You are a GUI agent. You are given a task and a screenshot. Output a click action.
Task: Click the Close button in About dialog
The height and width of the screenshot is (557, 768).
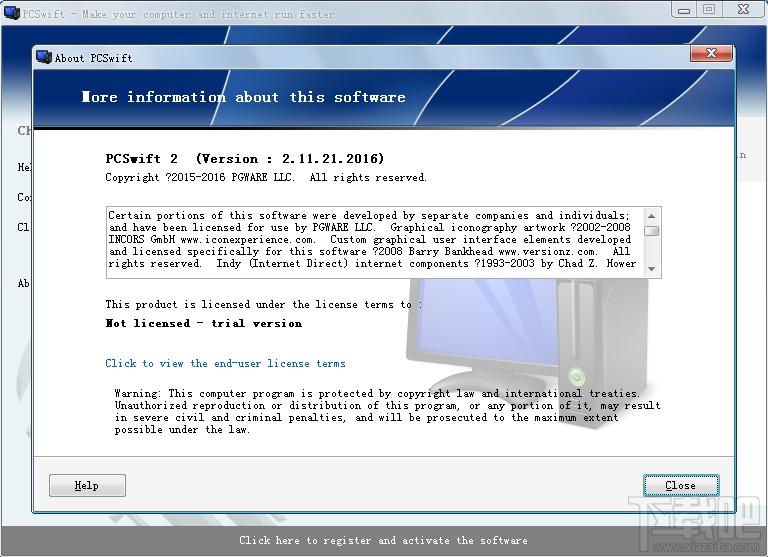pyautogui.click(x=681, y=485)
